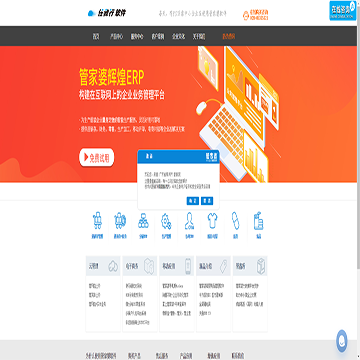Open 关于我们 in the navigation bar

click(x=199, y=37)
